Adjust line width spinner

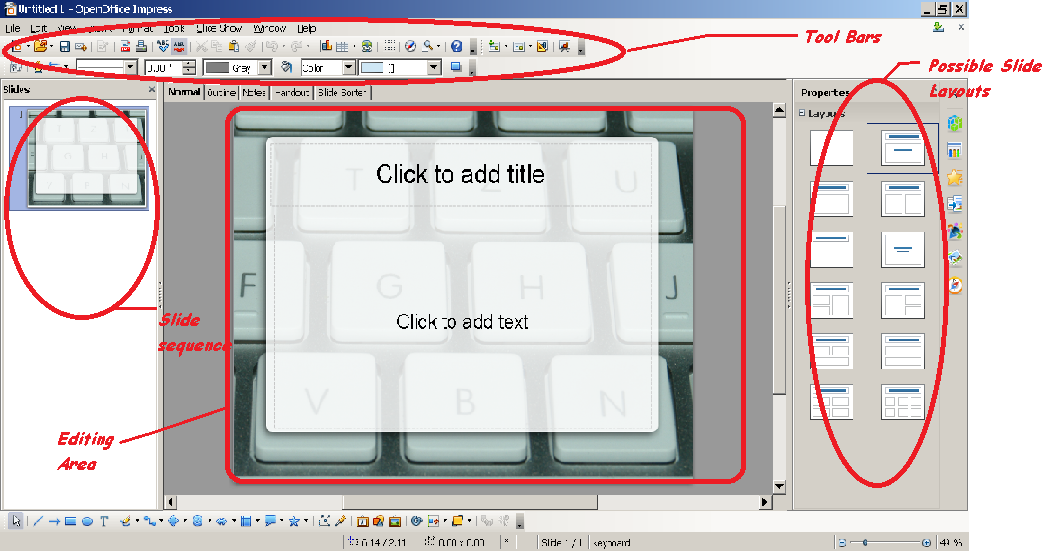click(x=189, y=67)
